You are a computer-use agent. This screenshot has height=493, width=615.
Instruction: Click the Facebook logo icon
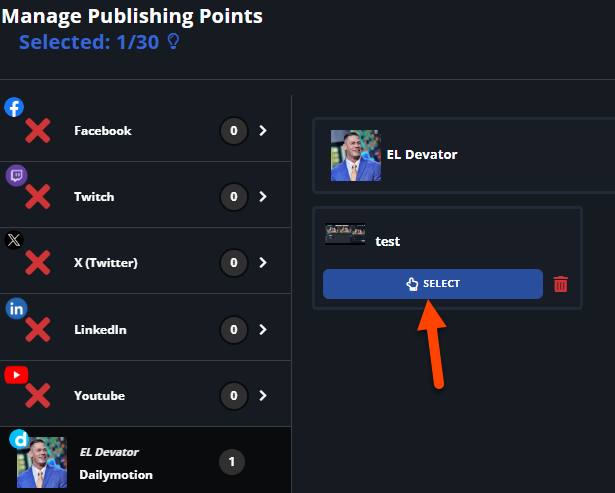pyautogui.click(x=14, y=107)
